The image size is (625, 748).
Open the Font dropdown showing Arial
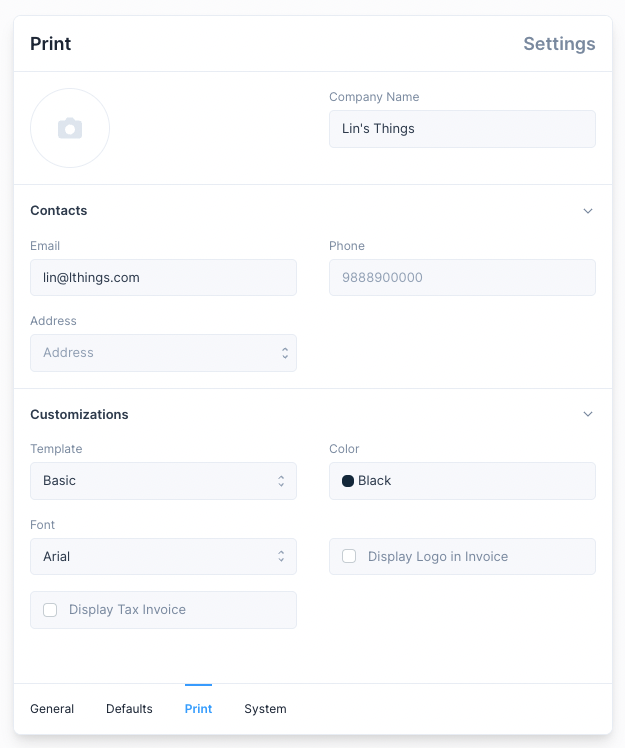(x=163, y=556)
